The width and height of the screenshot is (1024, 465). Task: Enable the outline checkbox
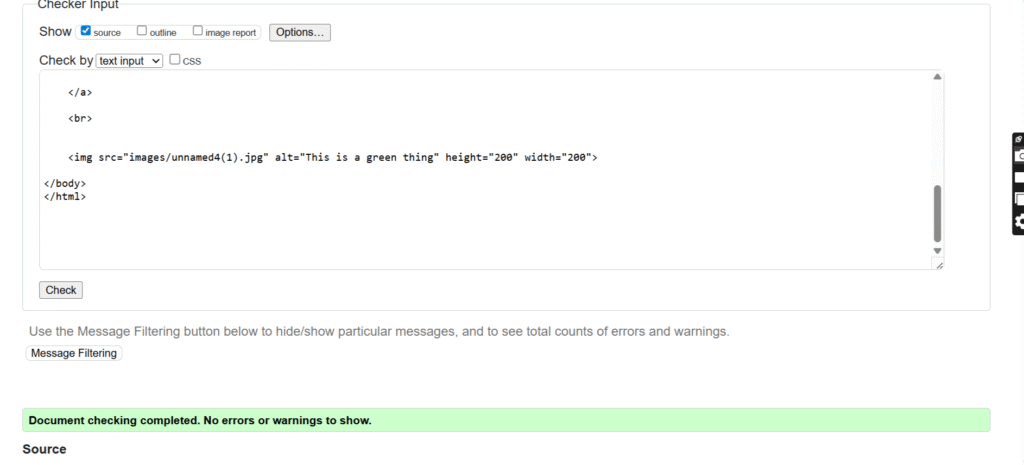click(142, 31)
